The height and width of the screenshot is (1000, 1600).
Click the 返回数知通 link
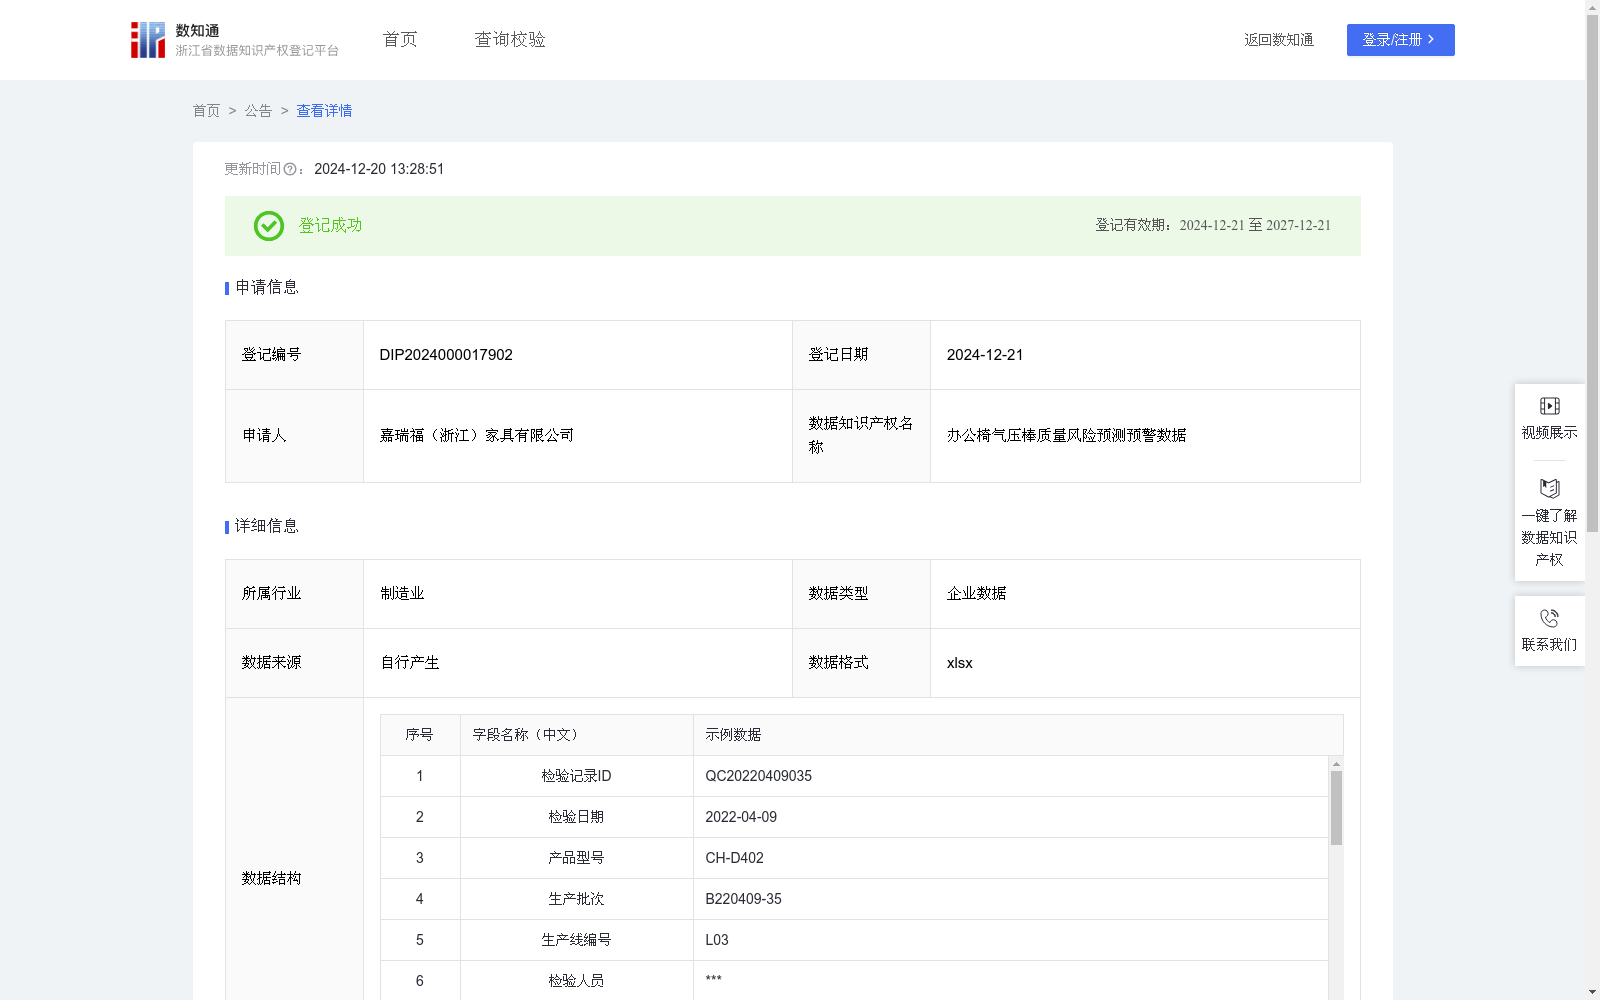click(1278, 39)
